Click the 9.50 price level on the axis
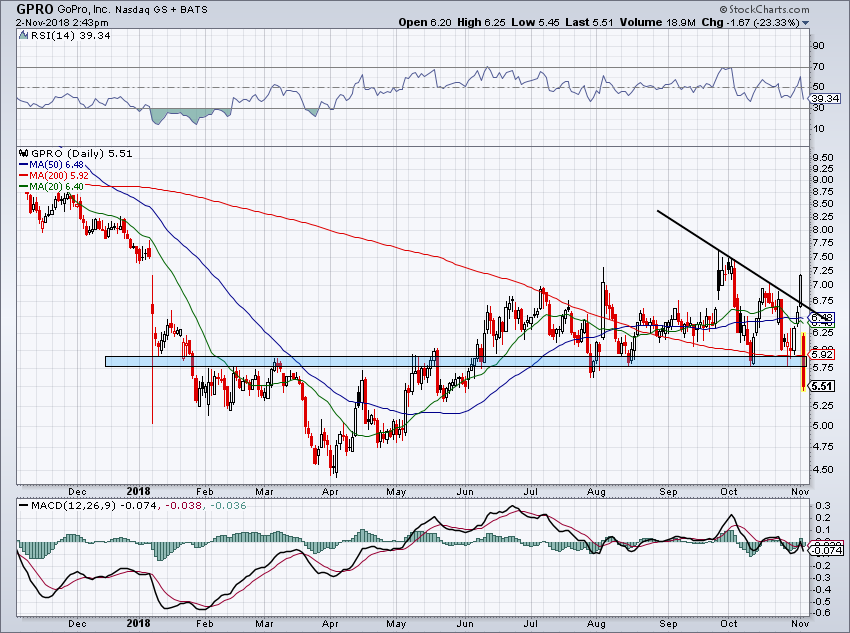Image resolution: width=850 pixels, height=633 pixels. pyautogui.click(x=823, y=158)
